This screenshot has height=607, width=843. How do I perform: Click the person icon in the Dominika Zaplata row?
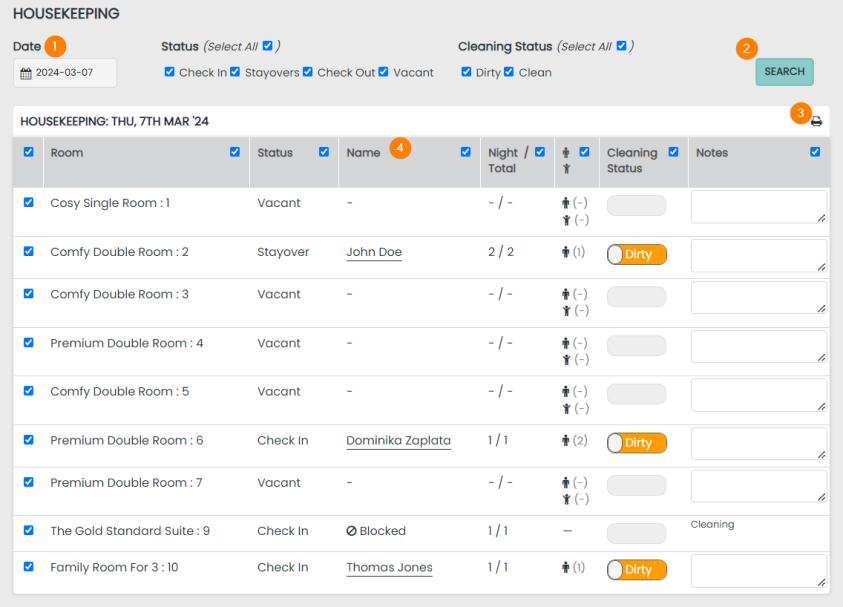click(x=566, y=440)
